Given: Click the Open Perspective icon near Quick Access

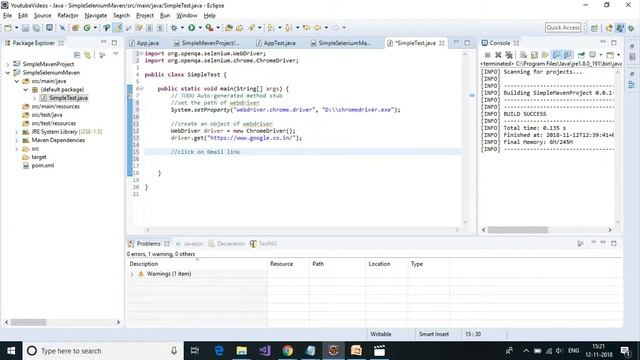Looking at the screenshot, I should 594,28.
